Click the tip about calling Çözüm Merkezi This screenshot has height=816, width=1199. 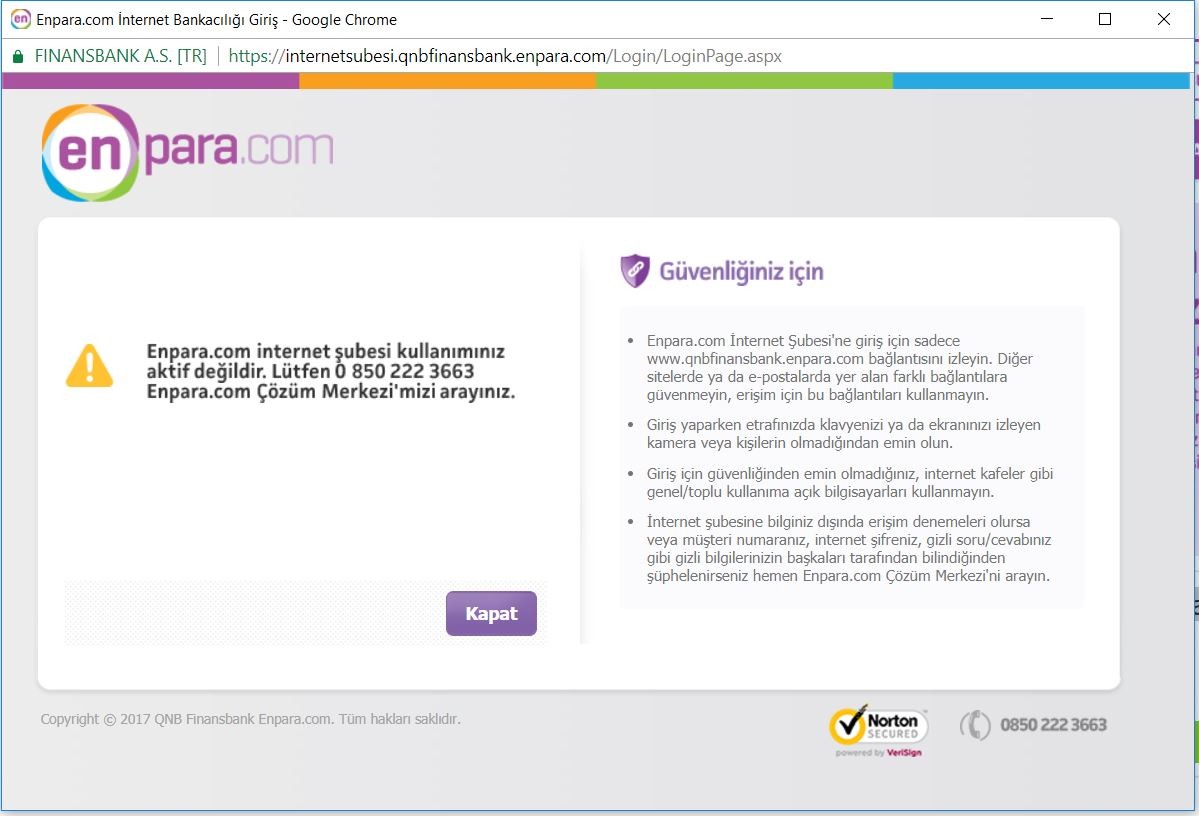pos(849,548)
